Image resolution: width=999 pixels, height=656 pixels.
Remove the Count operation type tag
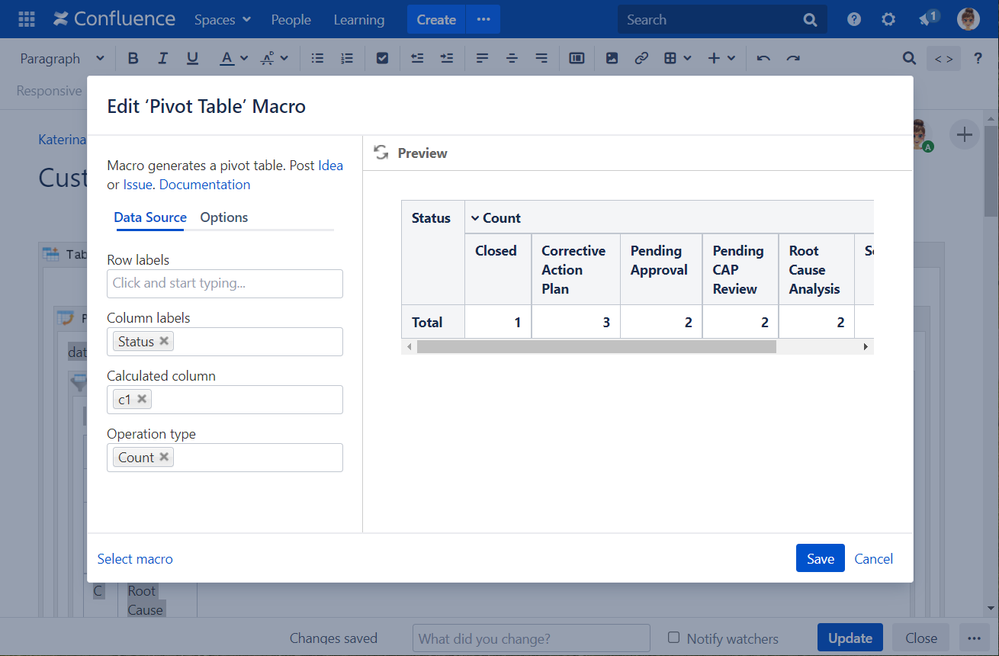pos(165,457)
